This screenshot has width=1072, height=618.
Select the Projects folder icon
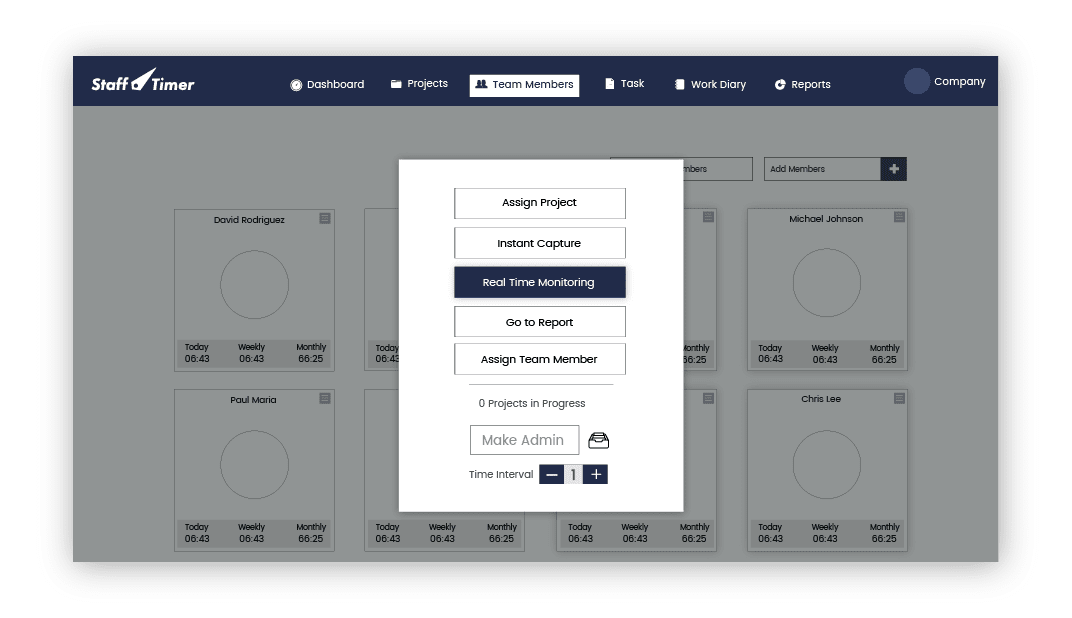click(394, 83)
